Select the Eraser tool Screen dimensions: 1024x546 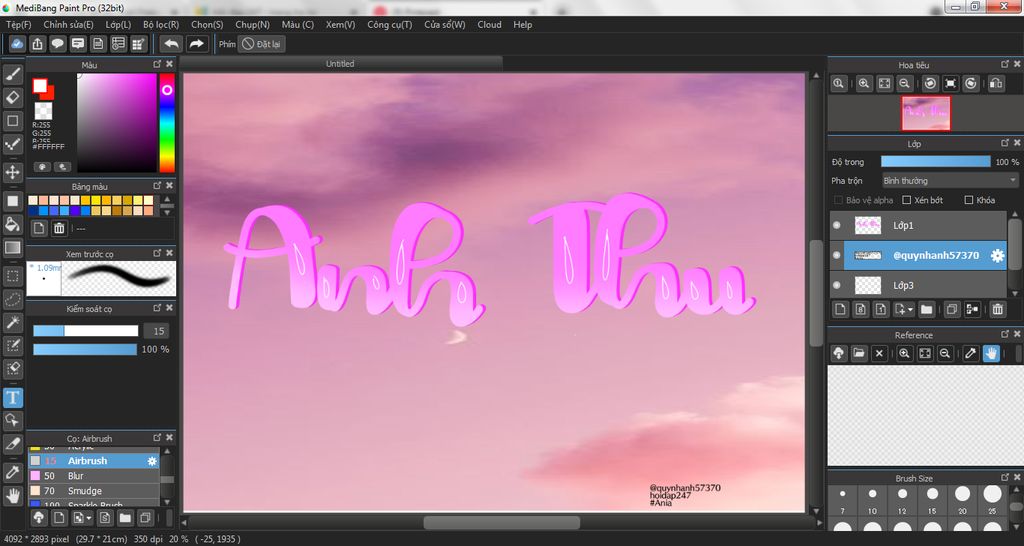pyautogui.click(x=12, y=97)
